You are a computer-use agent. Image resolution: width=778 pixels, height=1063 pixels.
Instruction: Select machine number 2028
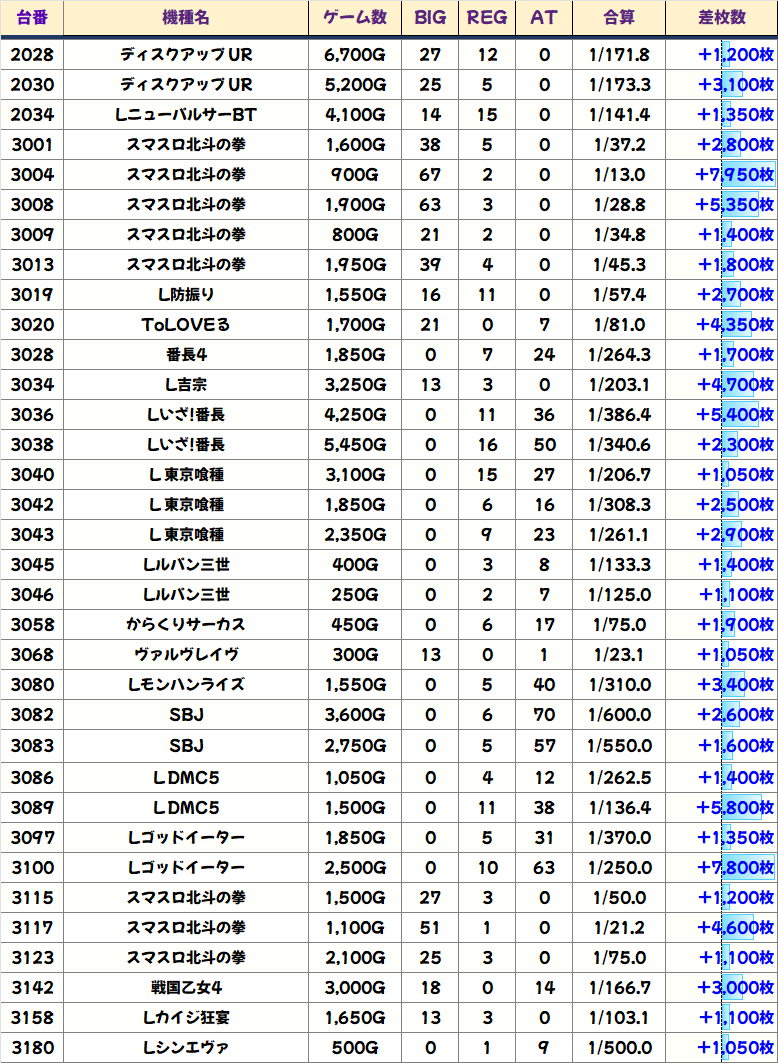[32, 55]
